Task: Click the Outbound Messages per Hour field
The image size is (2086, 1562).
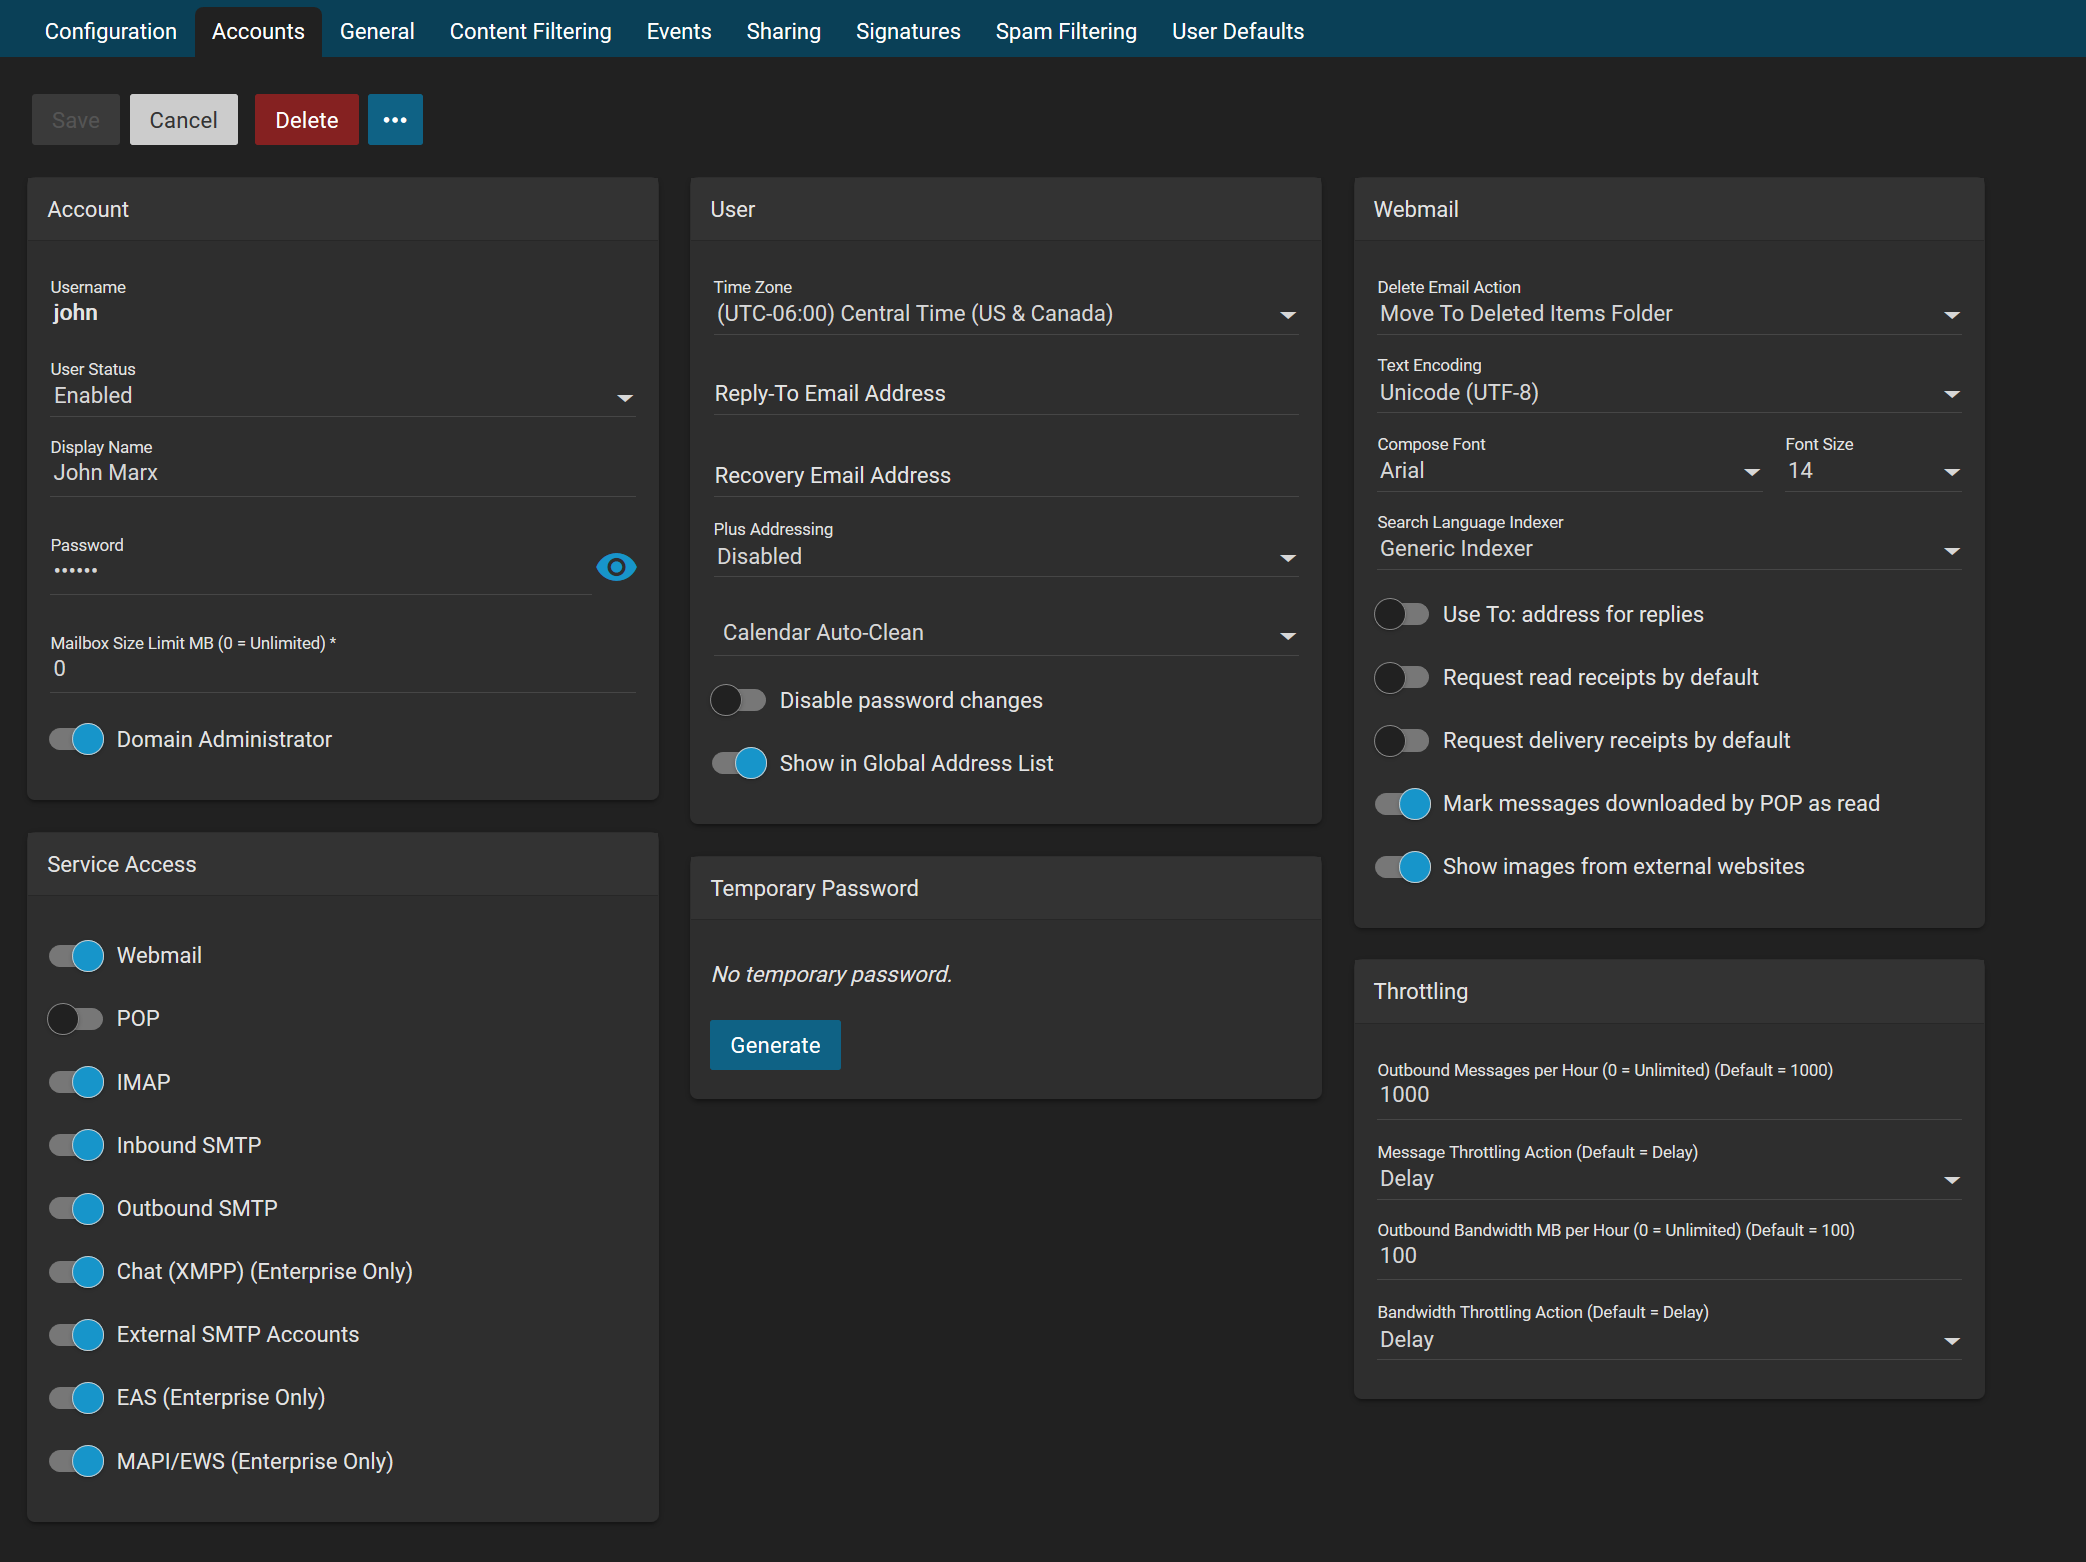Action: pos(1668,1095)
